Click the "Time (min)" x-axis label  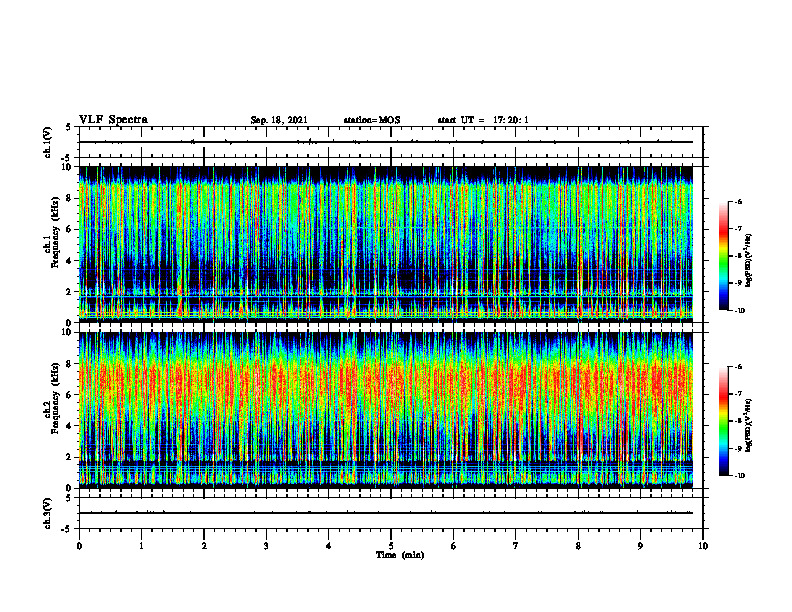point(400,555)
